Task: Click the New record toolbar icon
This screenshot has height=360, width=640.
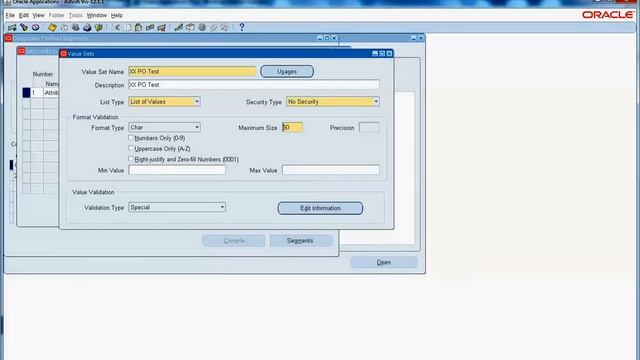Action: pos(12,27)
